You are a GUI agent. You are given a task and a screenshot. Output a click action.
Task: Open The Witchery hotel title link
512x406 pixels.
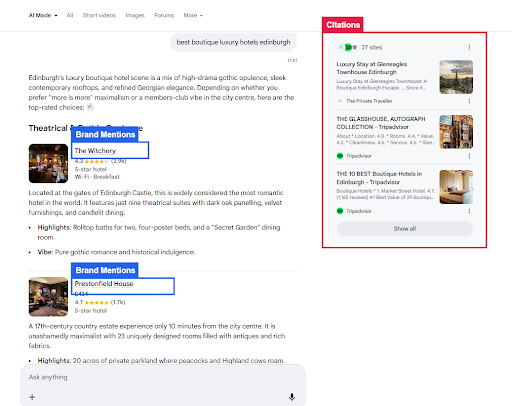tap(95, 151)
